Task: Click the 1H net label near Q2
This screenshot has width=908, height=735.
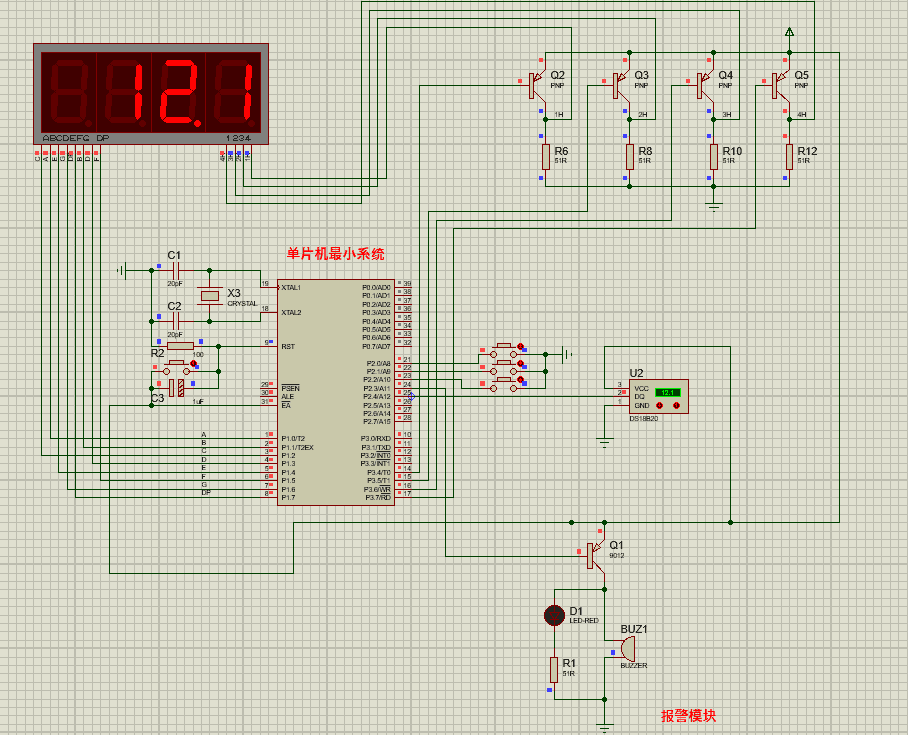Action: pos(559,115)
